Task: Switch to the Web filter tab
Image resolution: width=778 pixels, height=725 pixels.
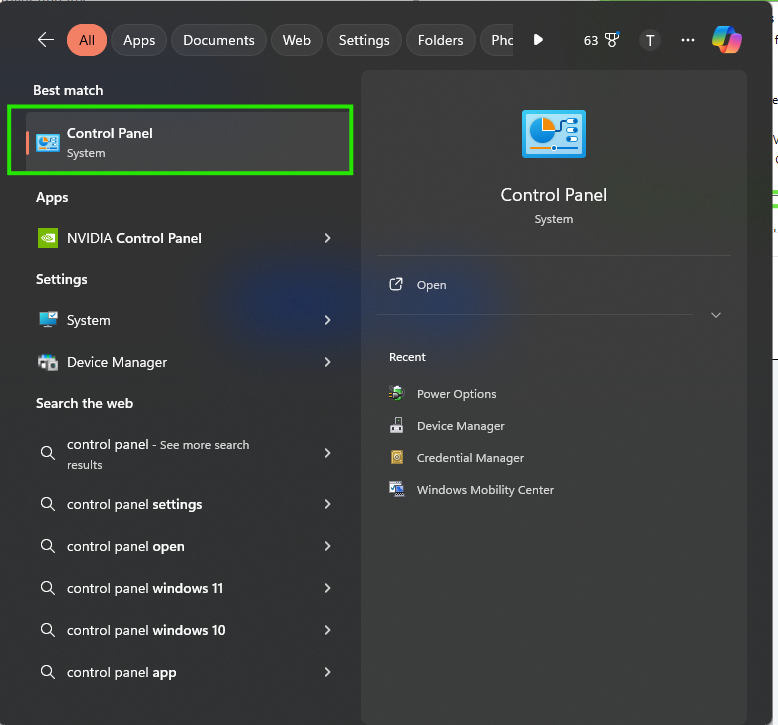Action: coord(297,40)
